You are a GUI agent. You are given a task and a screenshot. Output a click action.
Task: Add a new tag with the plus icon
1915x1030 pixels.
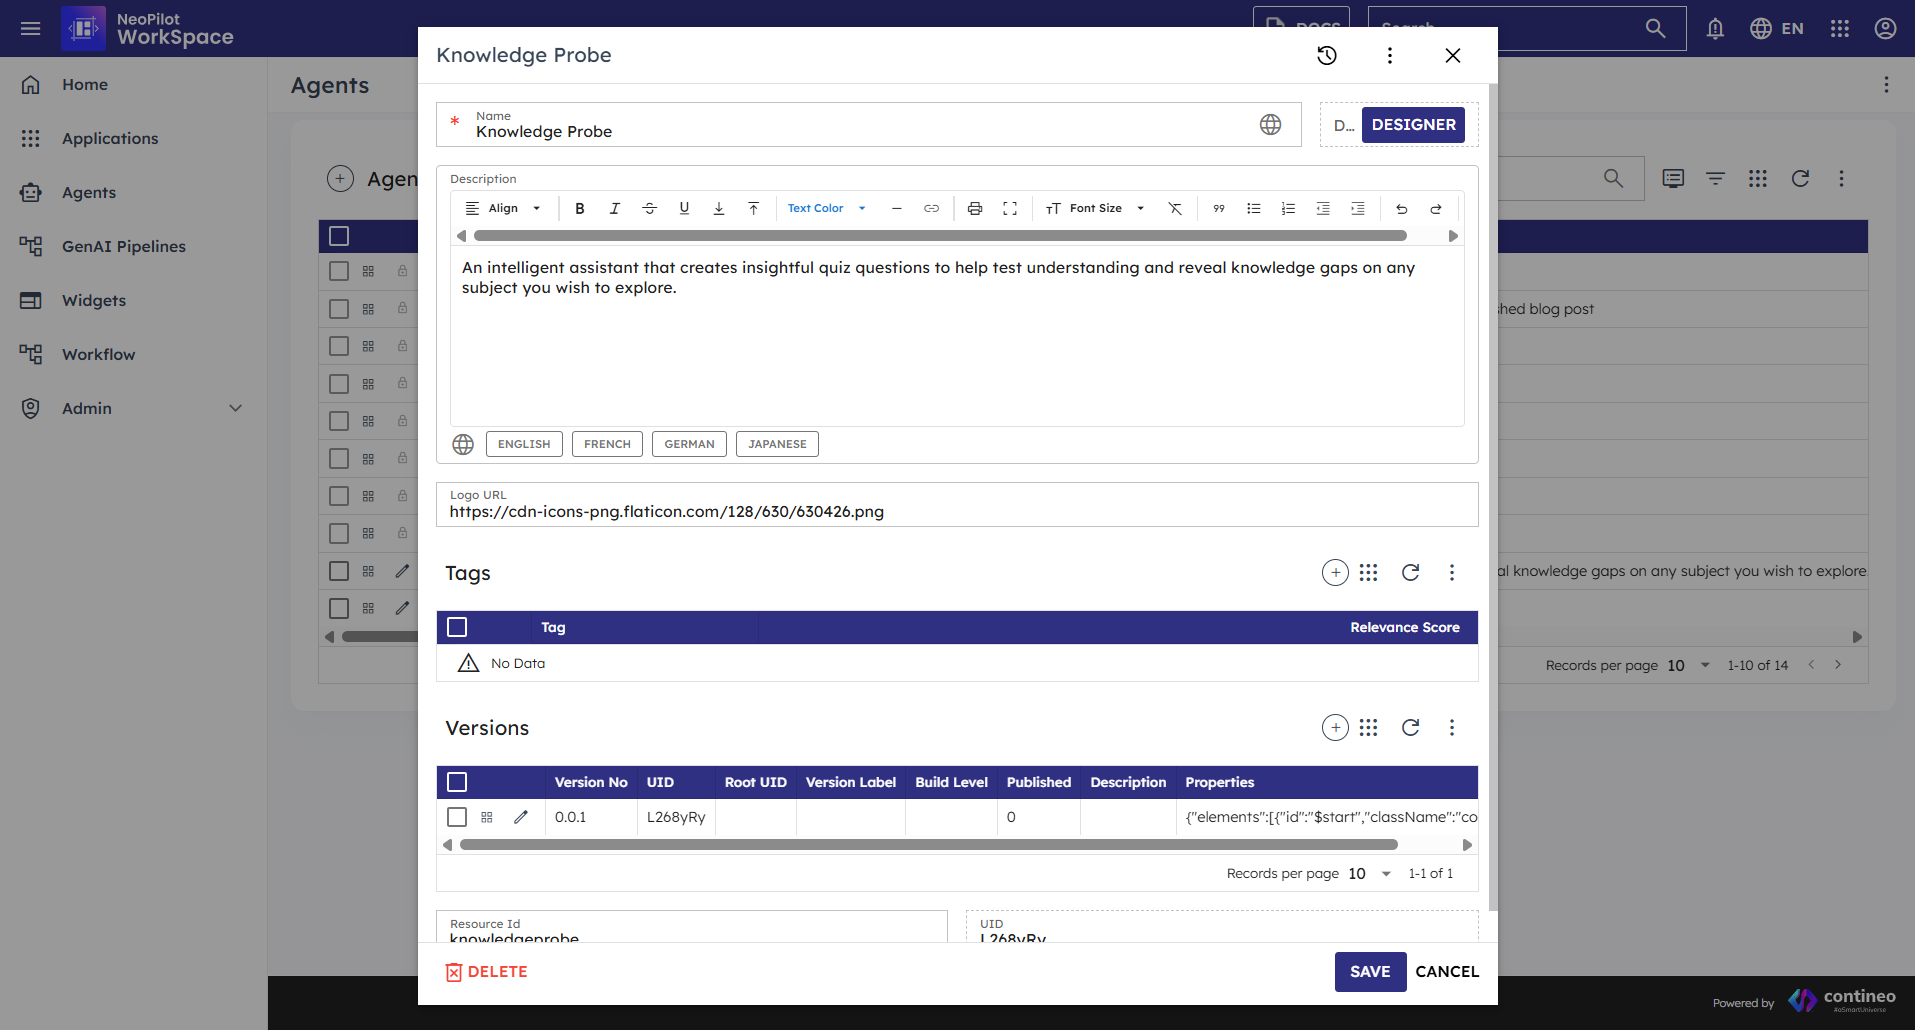tap(1335, 572)
